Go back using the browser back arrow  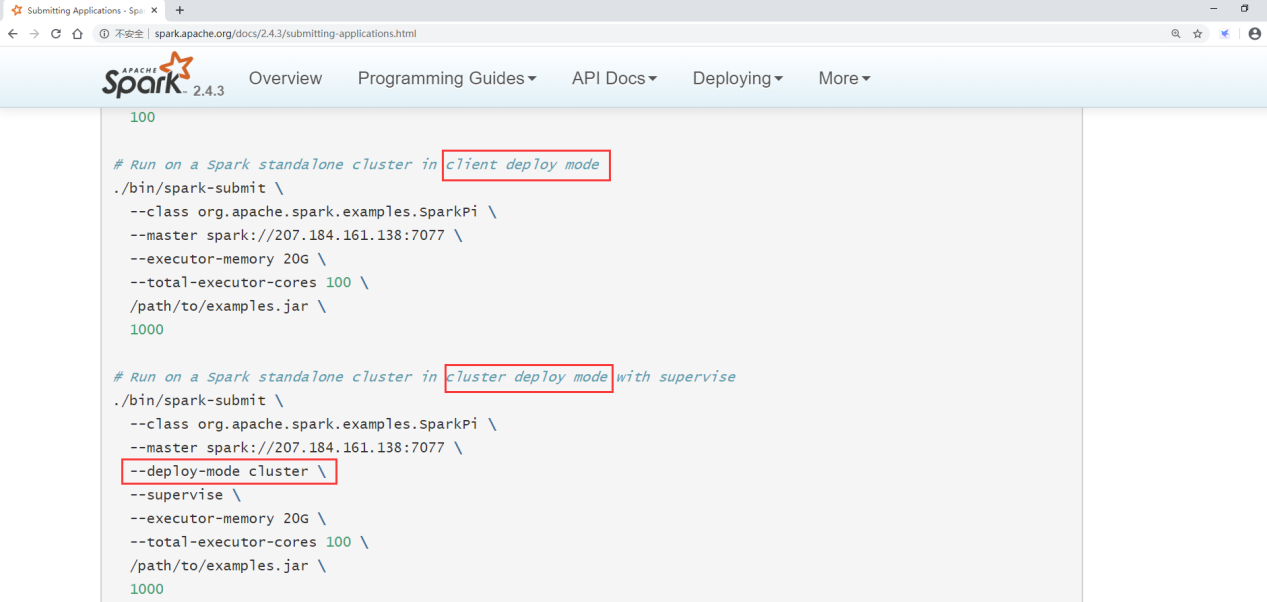[x=13, y=33]
